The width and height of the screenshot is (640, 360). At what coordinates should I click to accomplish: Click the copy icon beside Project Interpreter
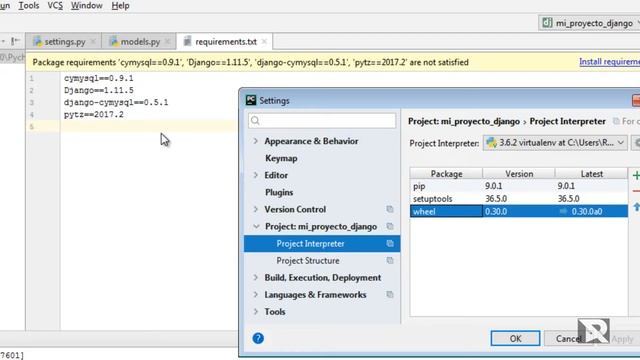(x=390, y=244)
